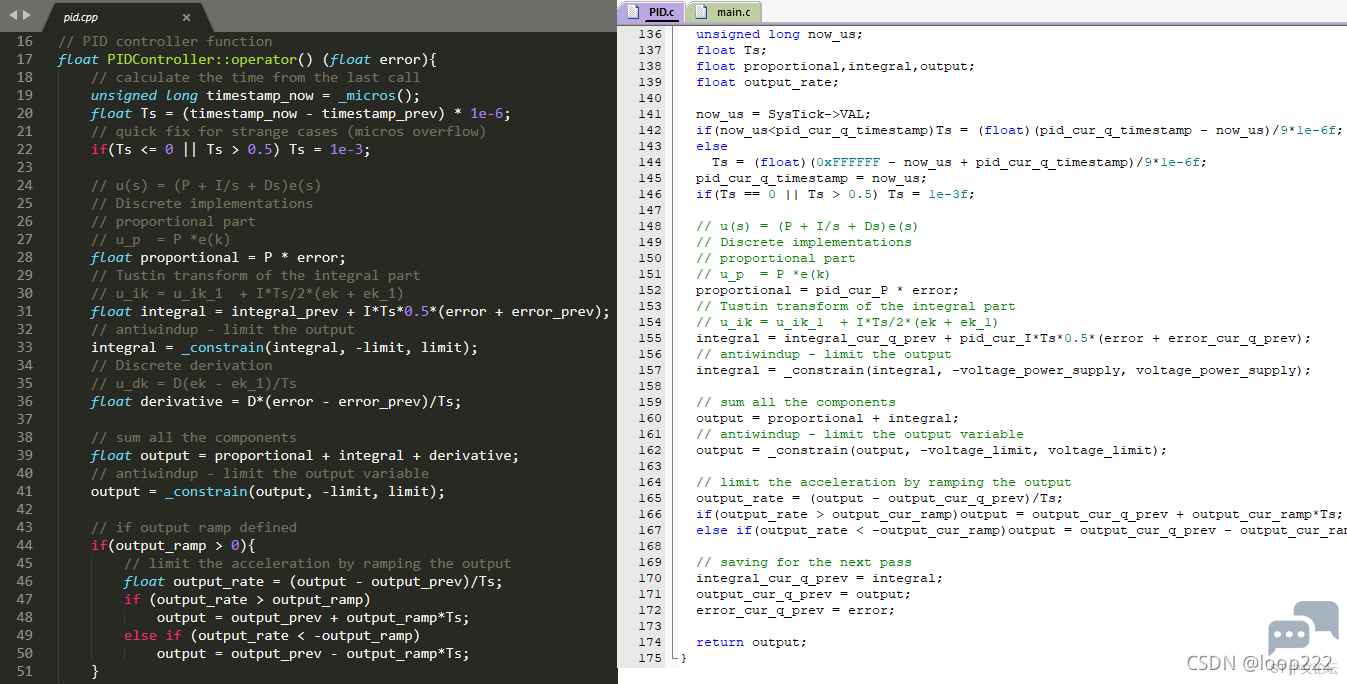Image resolution: width=1347 pixels, height=684 pixels.
Task: Click '// Discrete derivation' comment
Action: click(181, 365)
